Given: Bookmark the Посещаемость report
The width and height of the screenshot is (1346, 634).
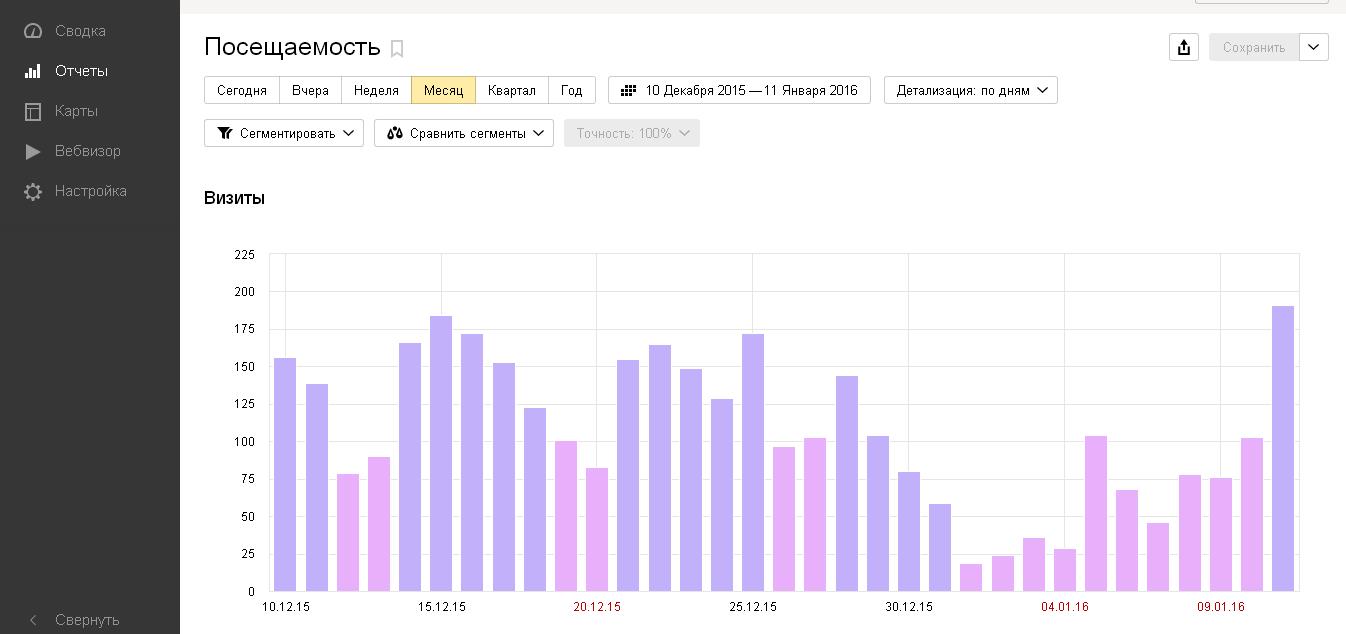Looking at the screenshot, I should tap(397, 48).
